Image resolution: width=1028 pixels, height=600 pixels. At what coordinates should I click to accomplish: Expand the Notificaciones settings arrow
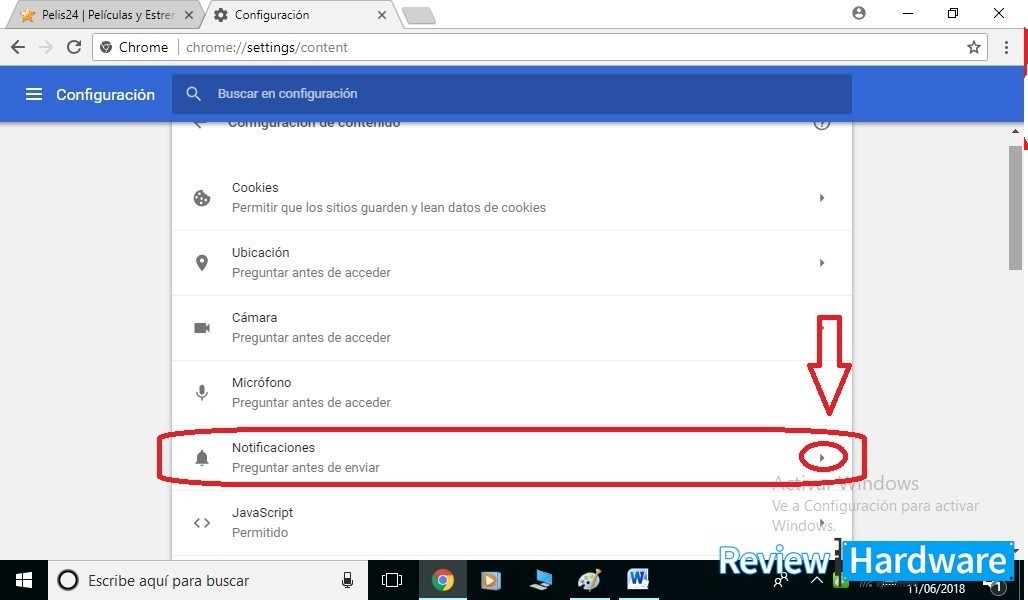point(822,458)
